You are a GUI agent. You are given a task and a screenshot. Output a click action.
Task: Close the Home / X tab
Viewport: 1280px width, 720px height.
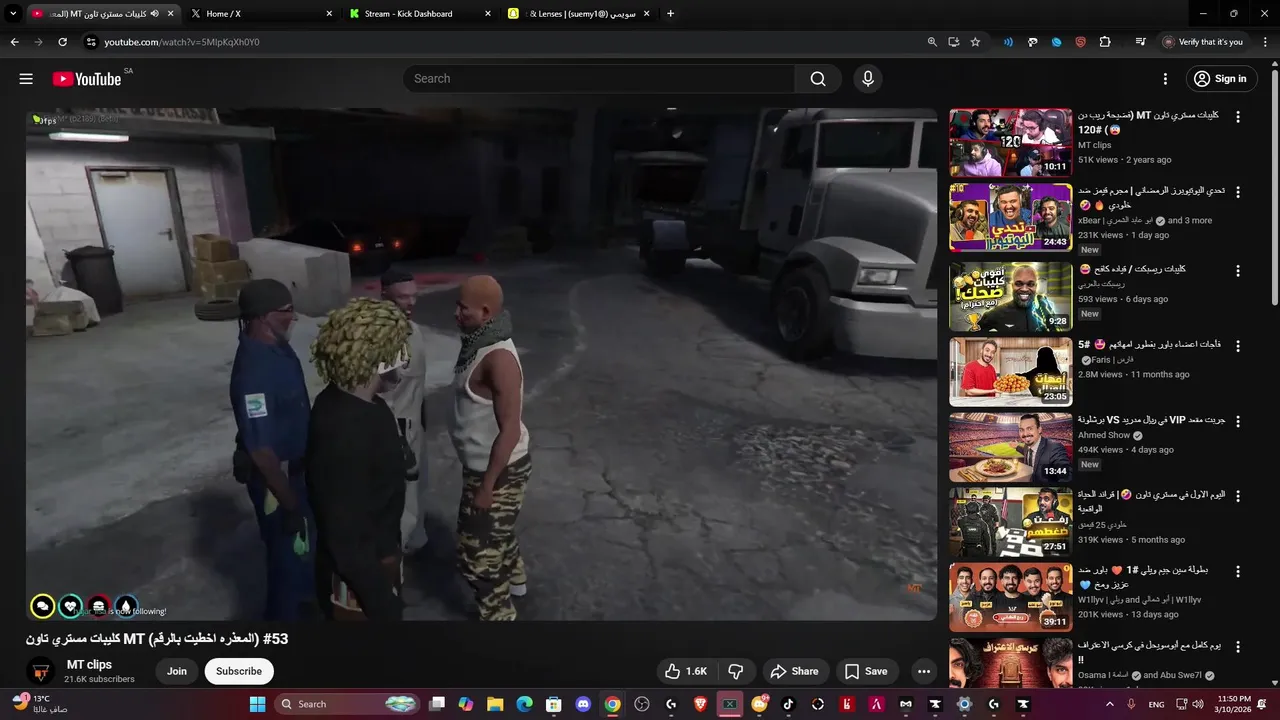(x=329, y=14)
